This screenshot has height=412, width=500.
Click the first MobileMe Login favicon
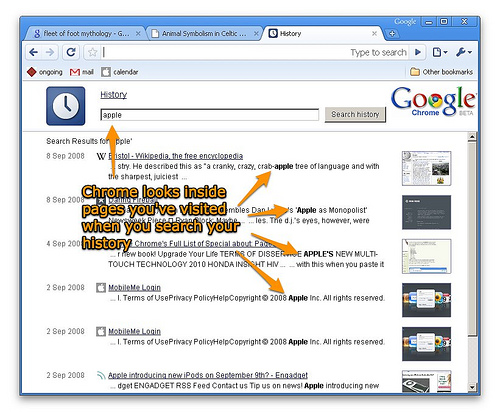[x=101, y=288]
